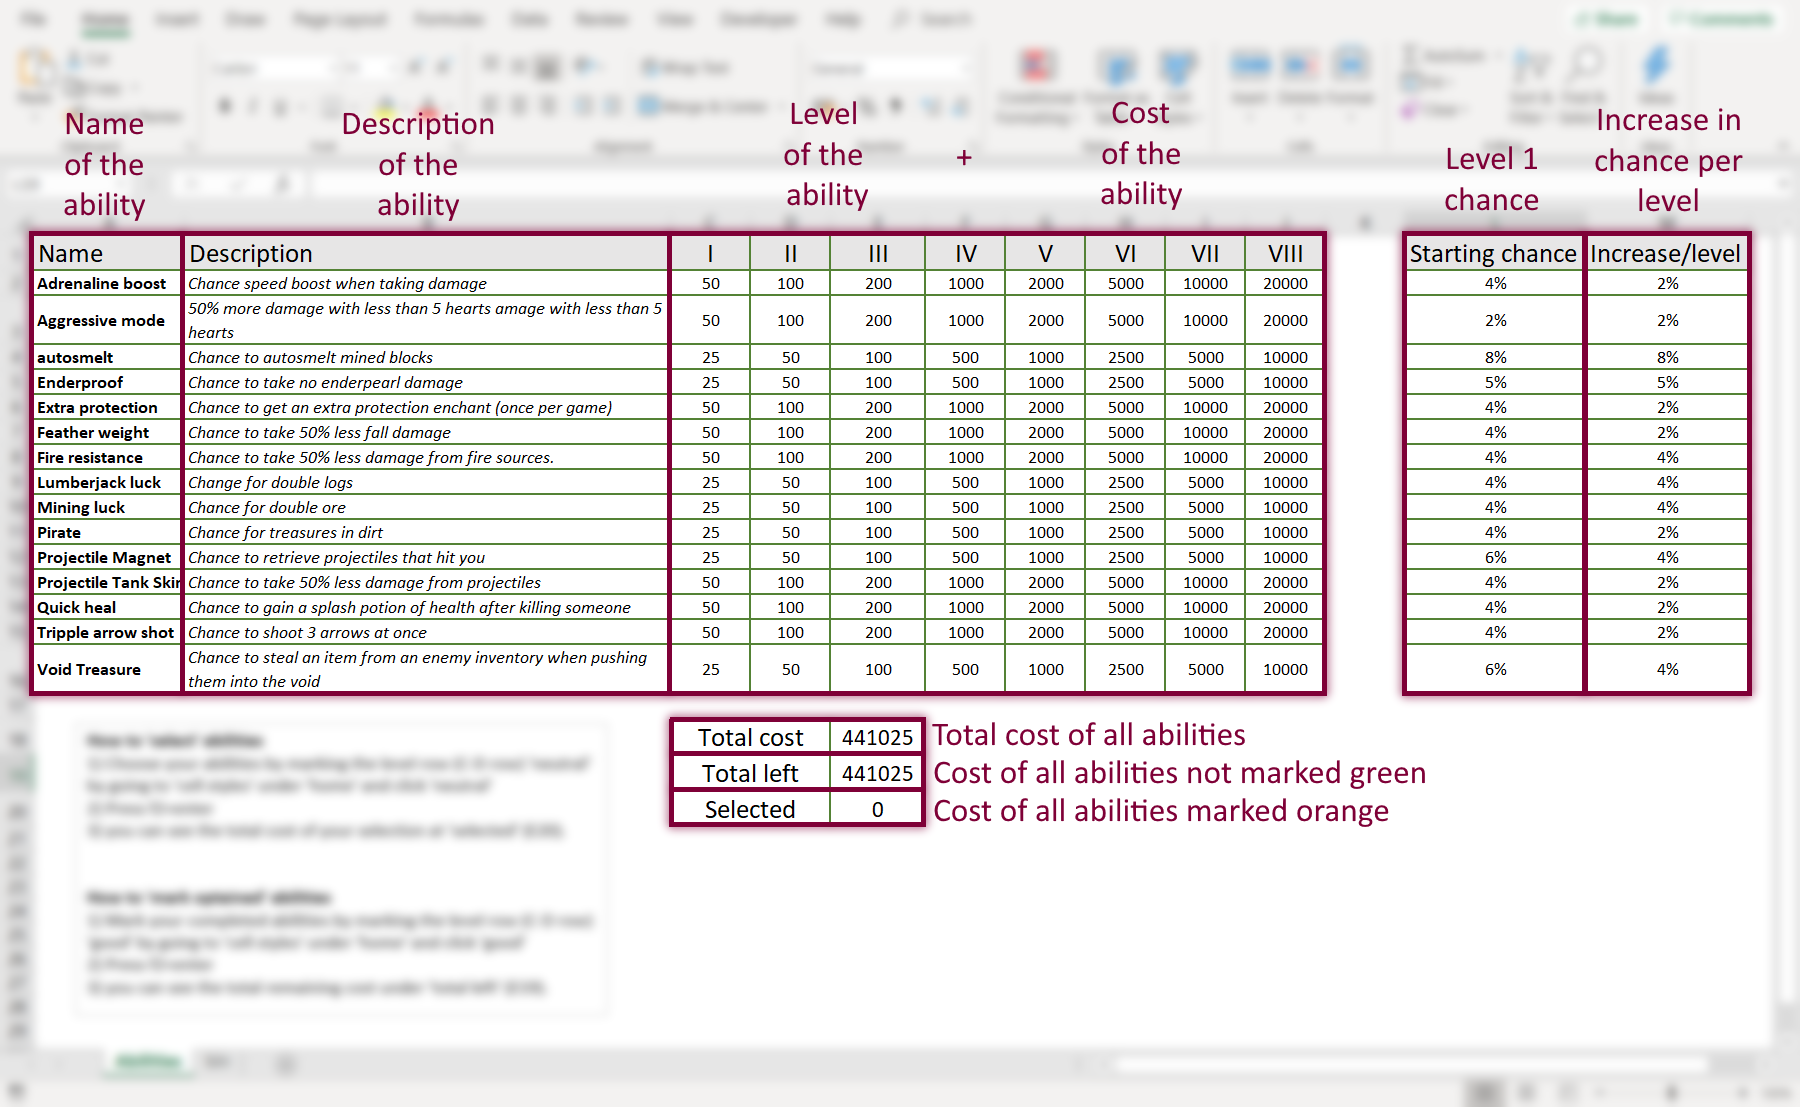Select the Fire resistance name cell
The height and width of the screenshot is (1107, 1800).
(x=107, y=458)
